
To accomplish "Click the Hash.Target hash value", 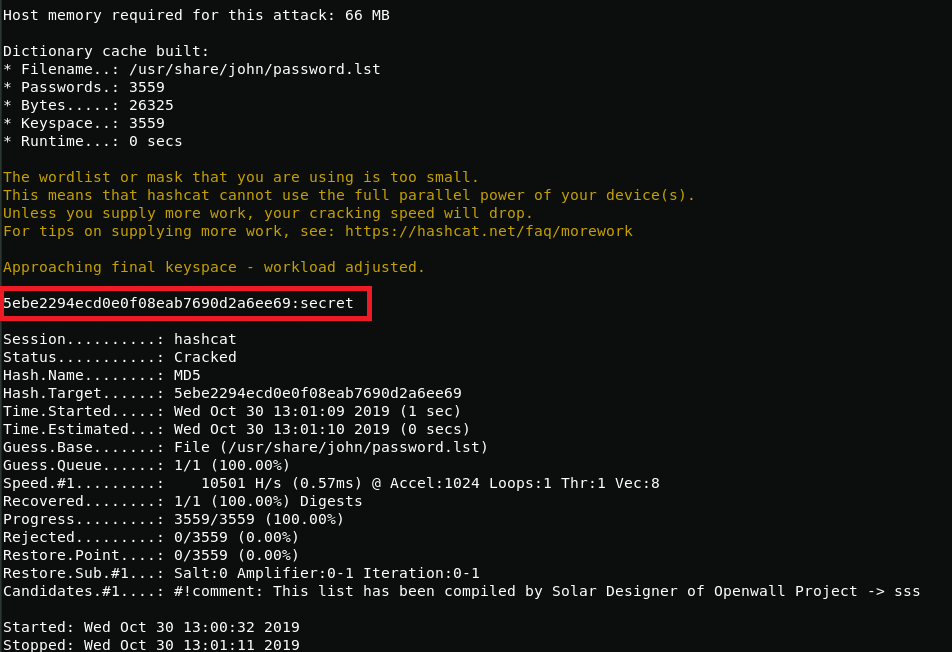I will click(x=318, y=393).
